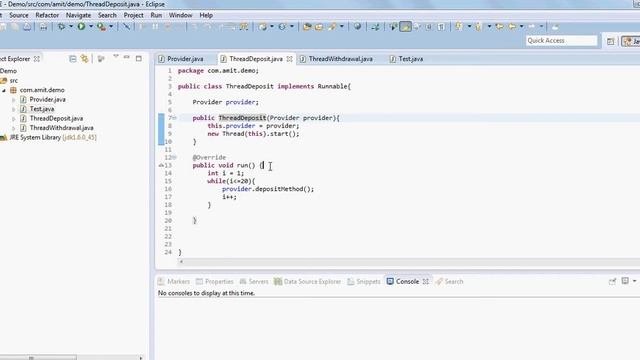Maximize the Project Explorer panel
The width and height of the screenshot is (640, 360).
[x=139, y=58]
